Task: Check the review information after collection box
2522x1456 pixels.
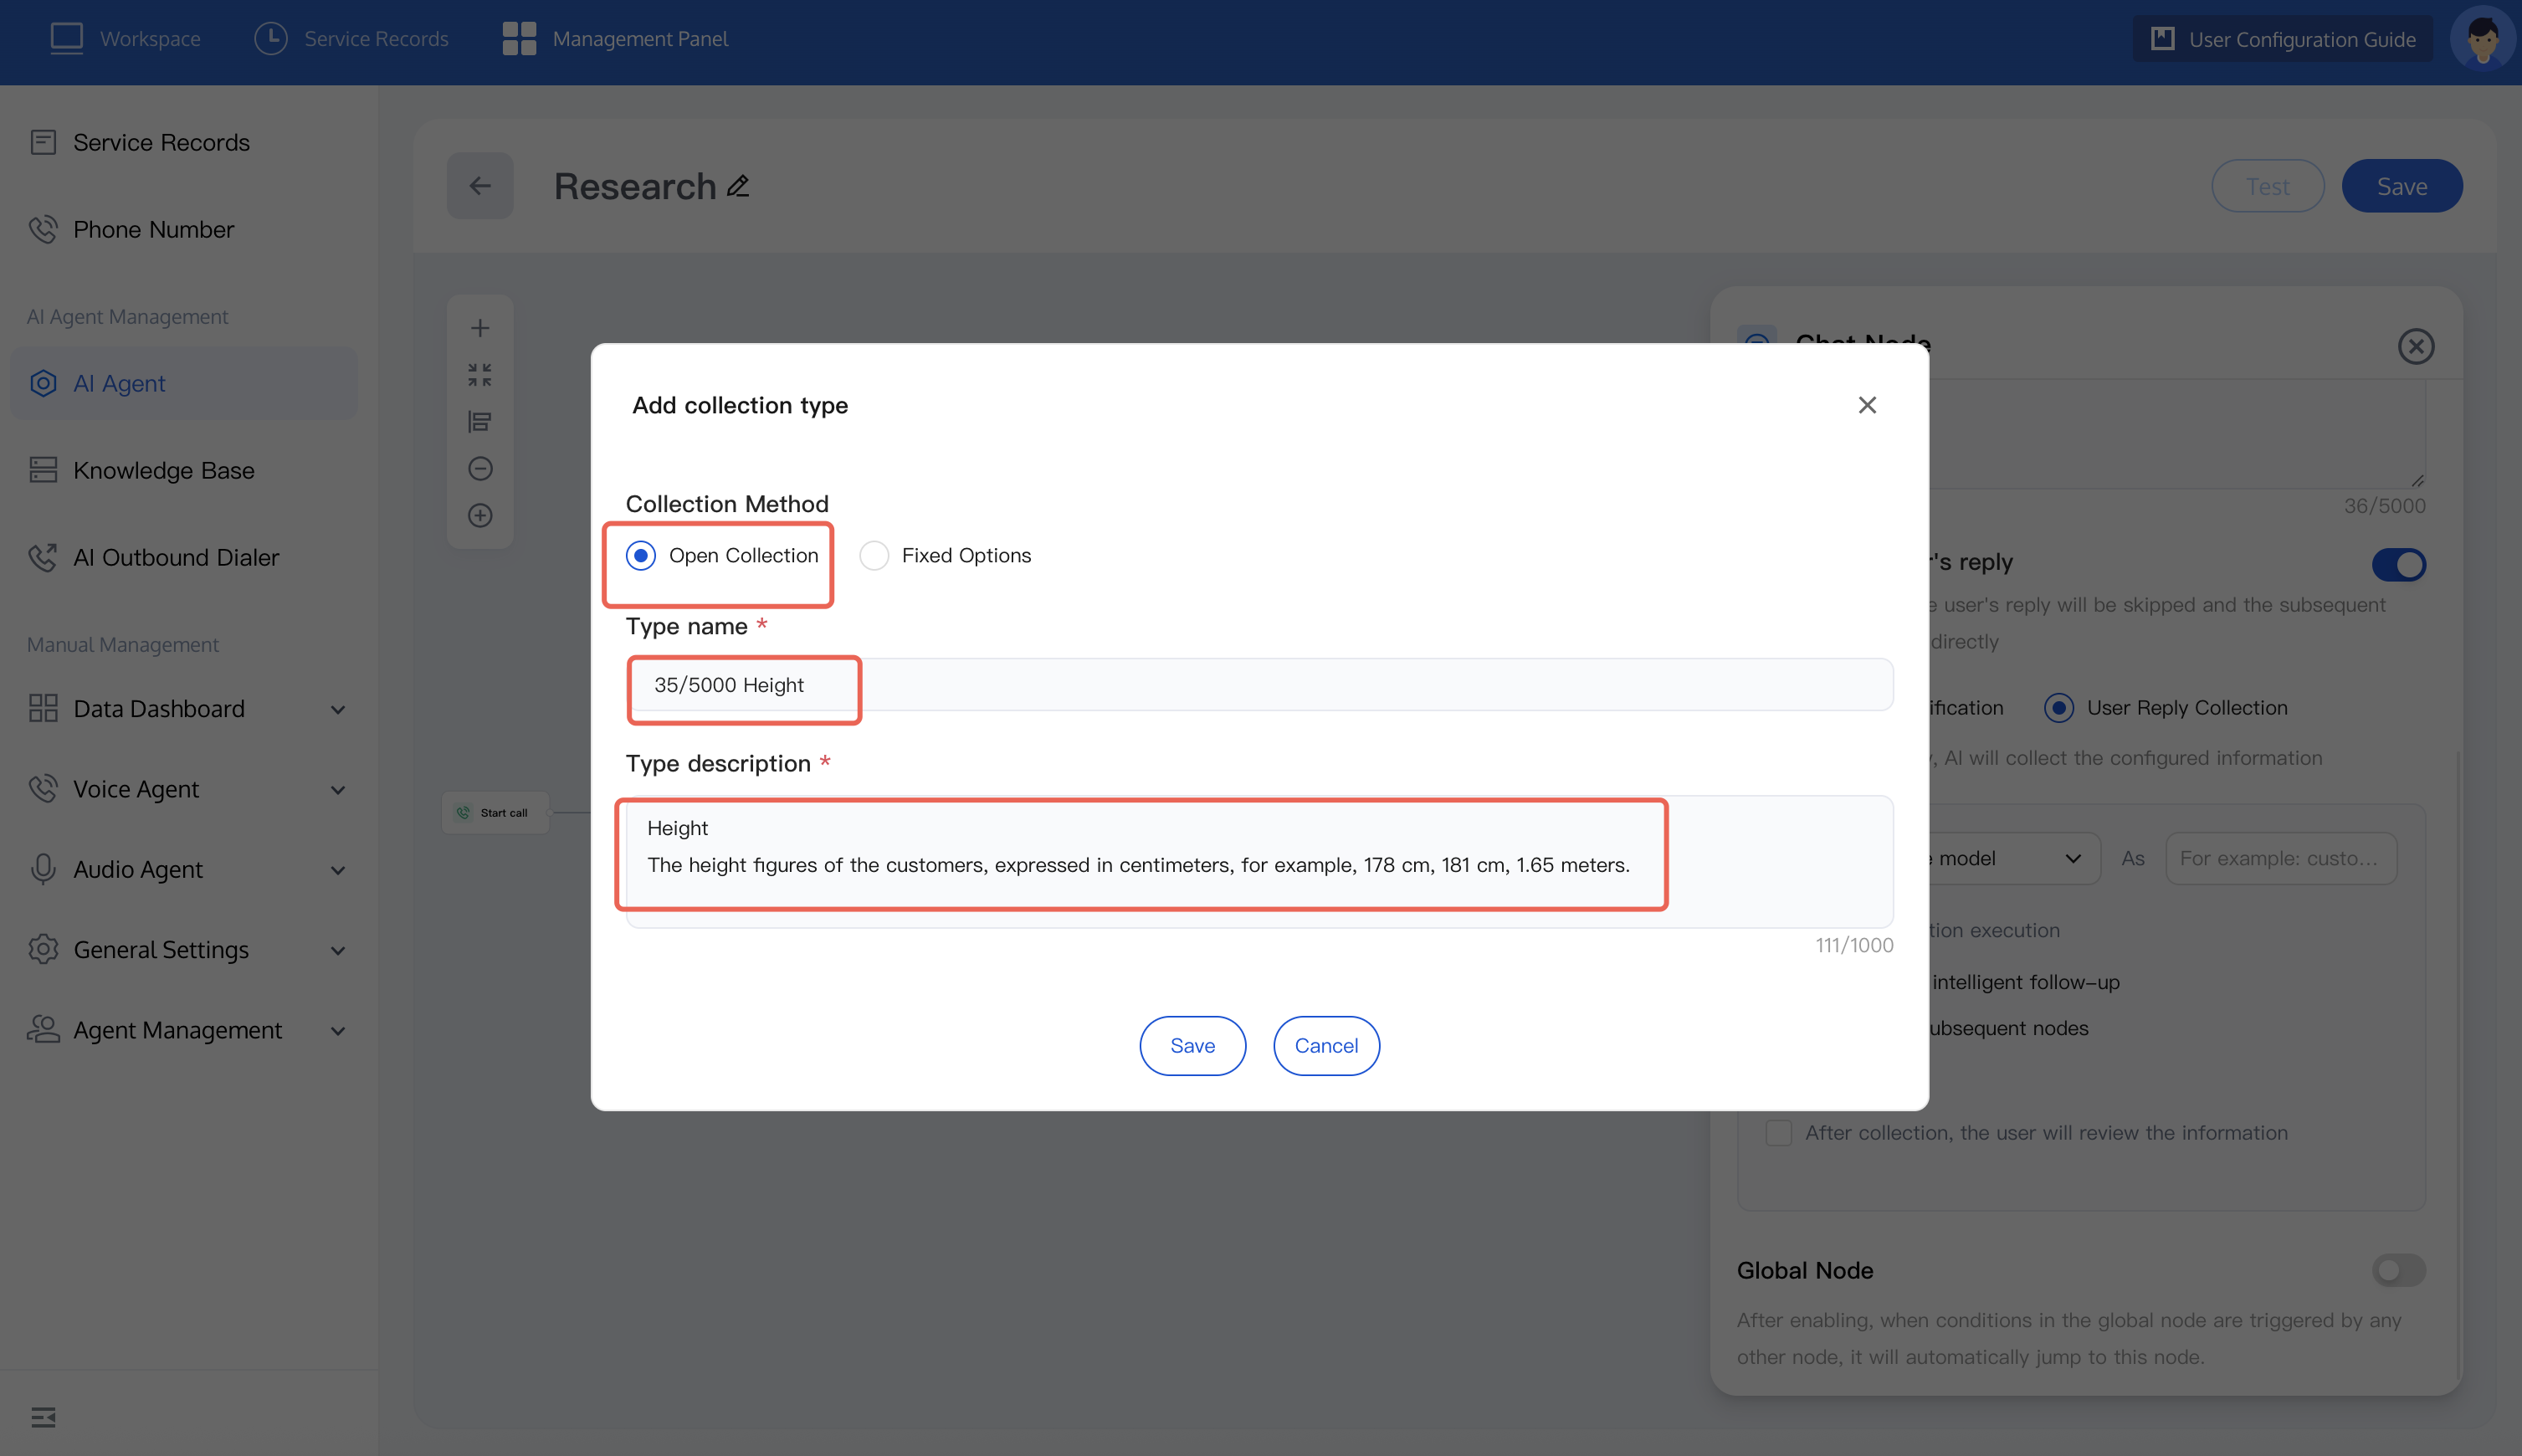Action: (x=1778, y=1133)
